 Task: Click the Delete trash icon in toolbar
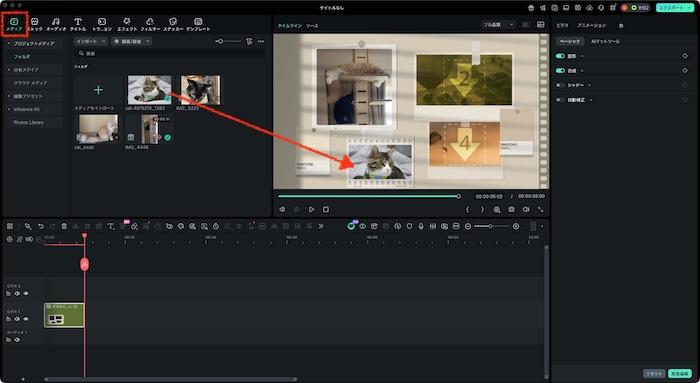[x=64, y=227]
